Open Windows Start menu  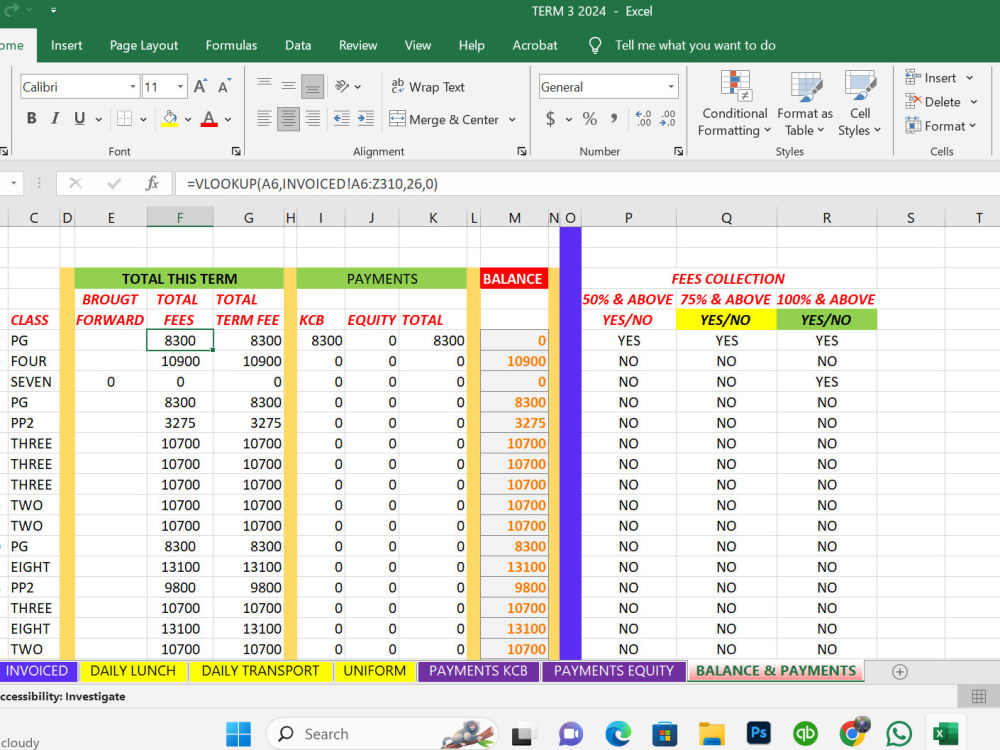[239, 734]
